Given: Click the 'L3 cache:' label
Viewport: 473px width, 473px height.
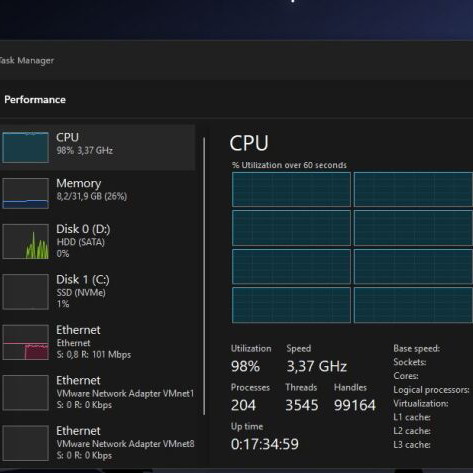Looking at the screenshot, I should (412, 445).
